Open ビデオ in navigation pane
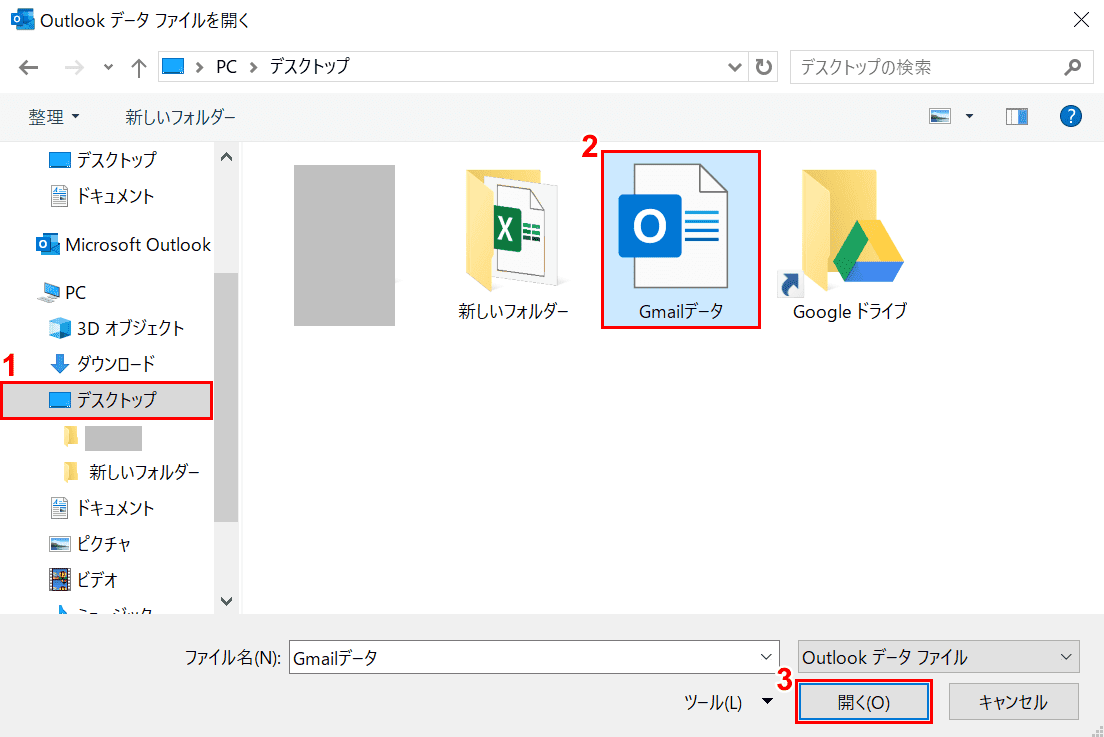This screenshot has height=737, width=1104. pos(84,580)
